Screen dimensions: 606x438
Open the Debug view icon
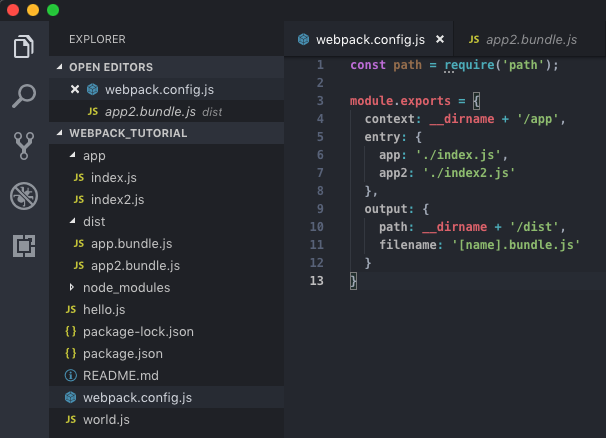(x=24, y=196)
